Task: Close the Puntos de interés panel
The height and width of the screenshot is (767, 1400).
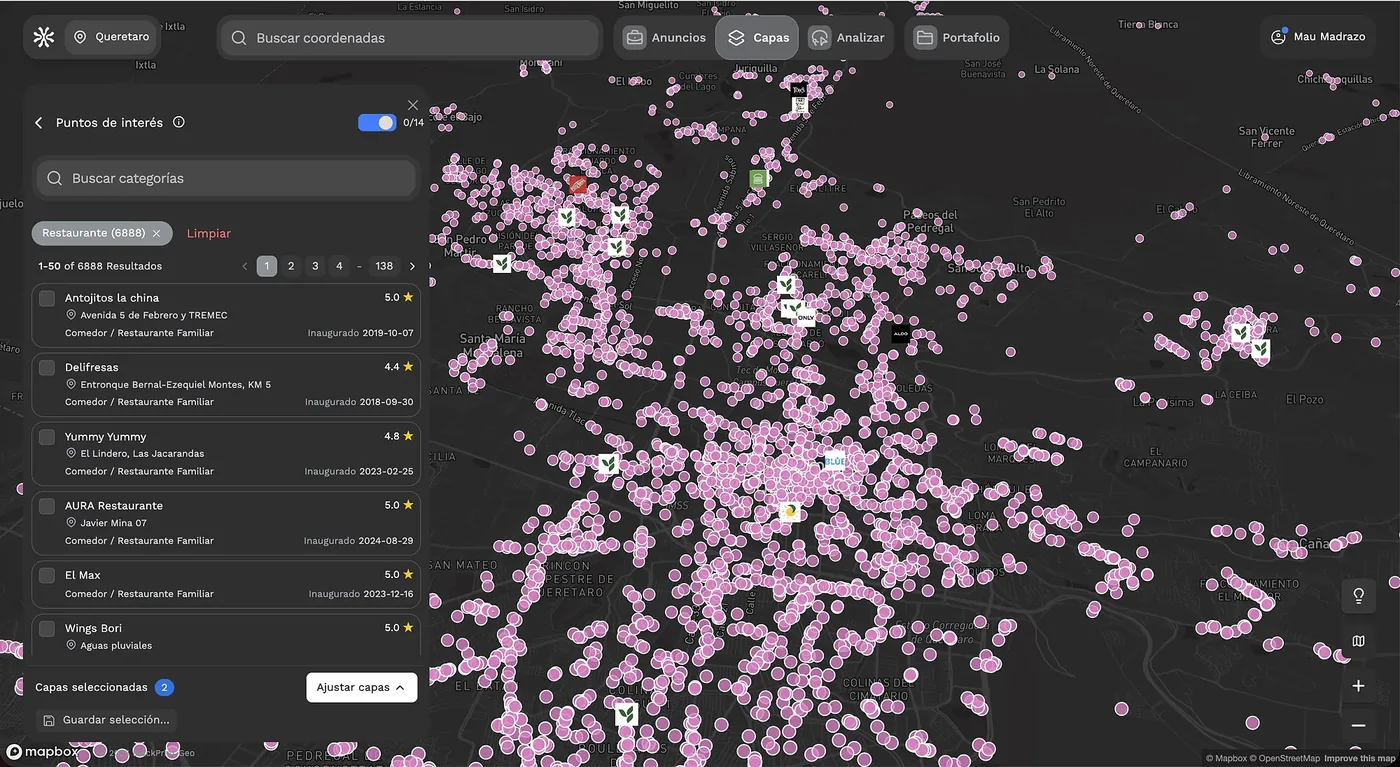Action: [413, 105]
